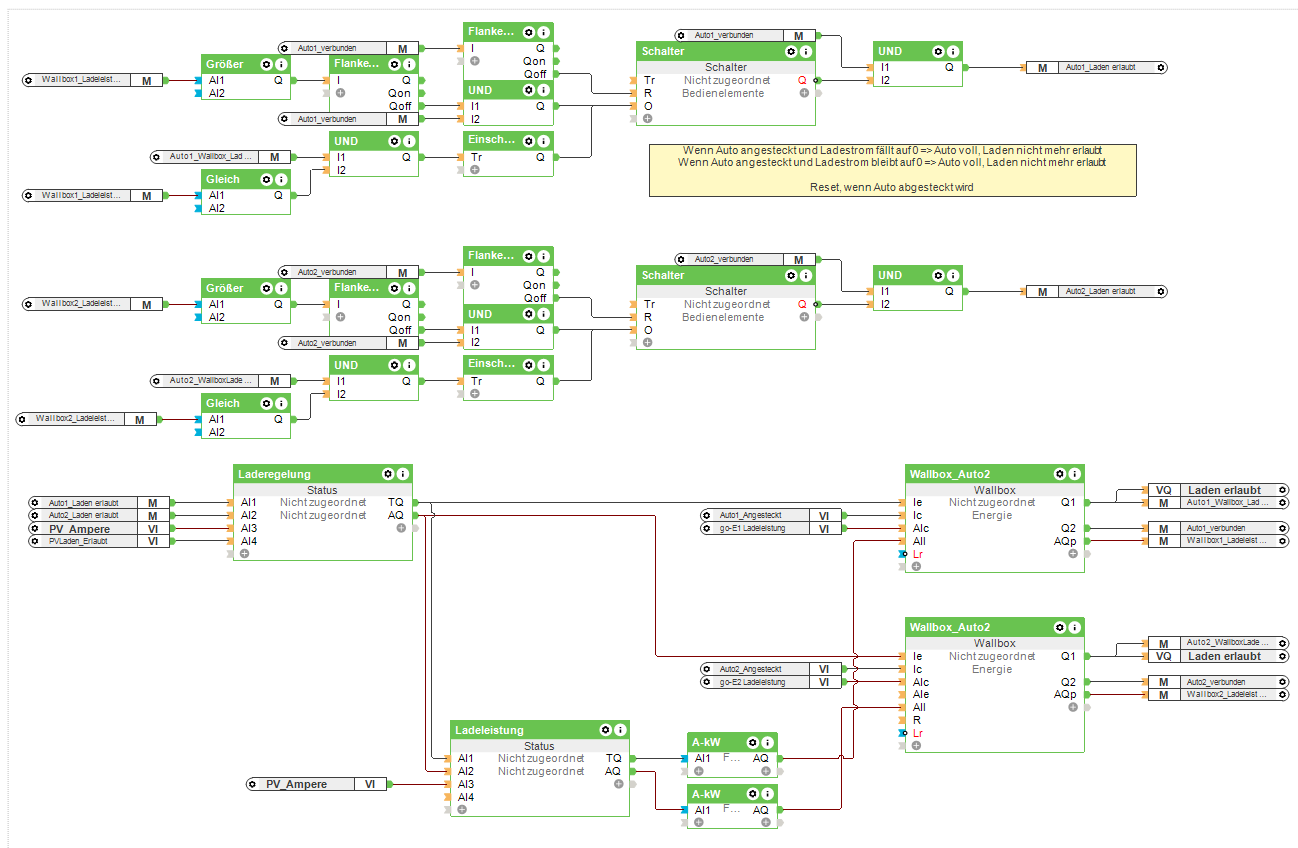Click gear icon of Auto2_Angesteckt input
The image size is (1298, 848).
tap(707, 669)
